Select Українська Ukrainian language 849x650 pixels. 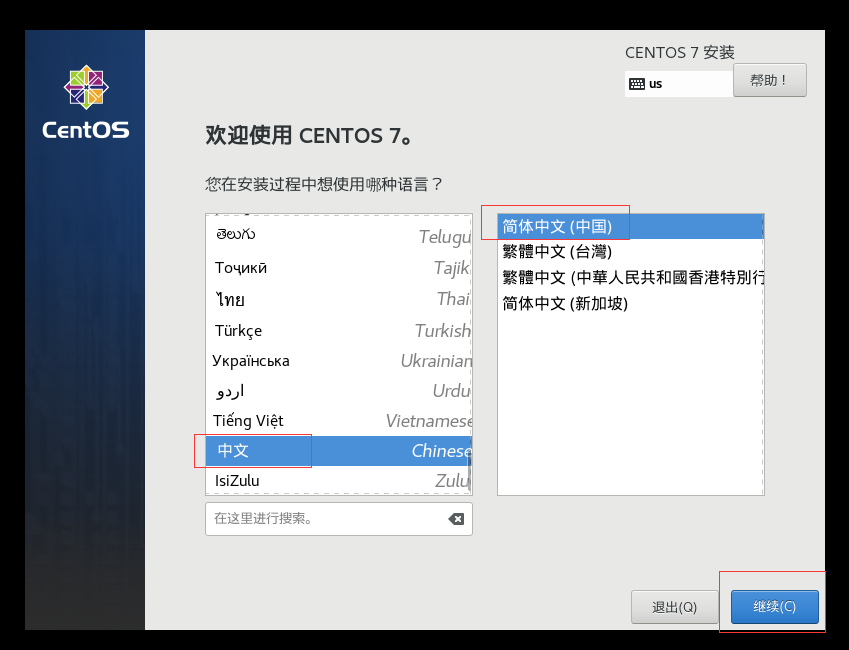click(x=339, y=361)
